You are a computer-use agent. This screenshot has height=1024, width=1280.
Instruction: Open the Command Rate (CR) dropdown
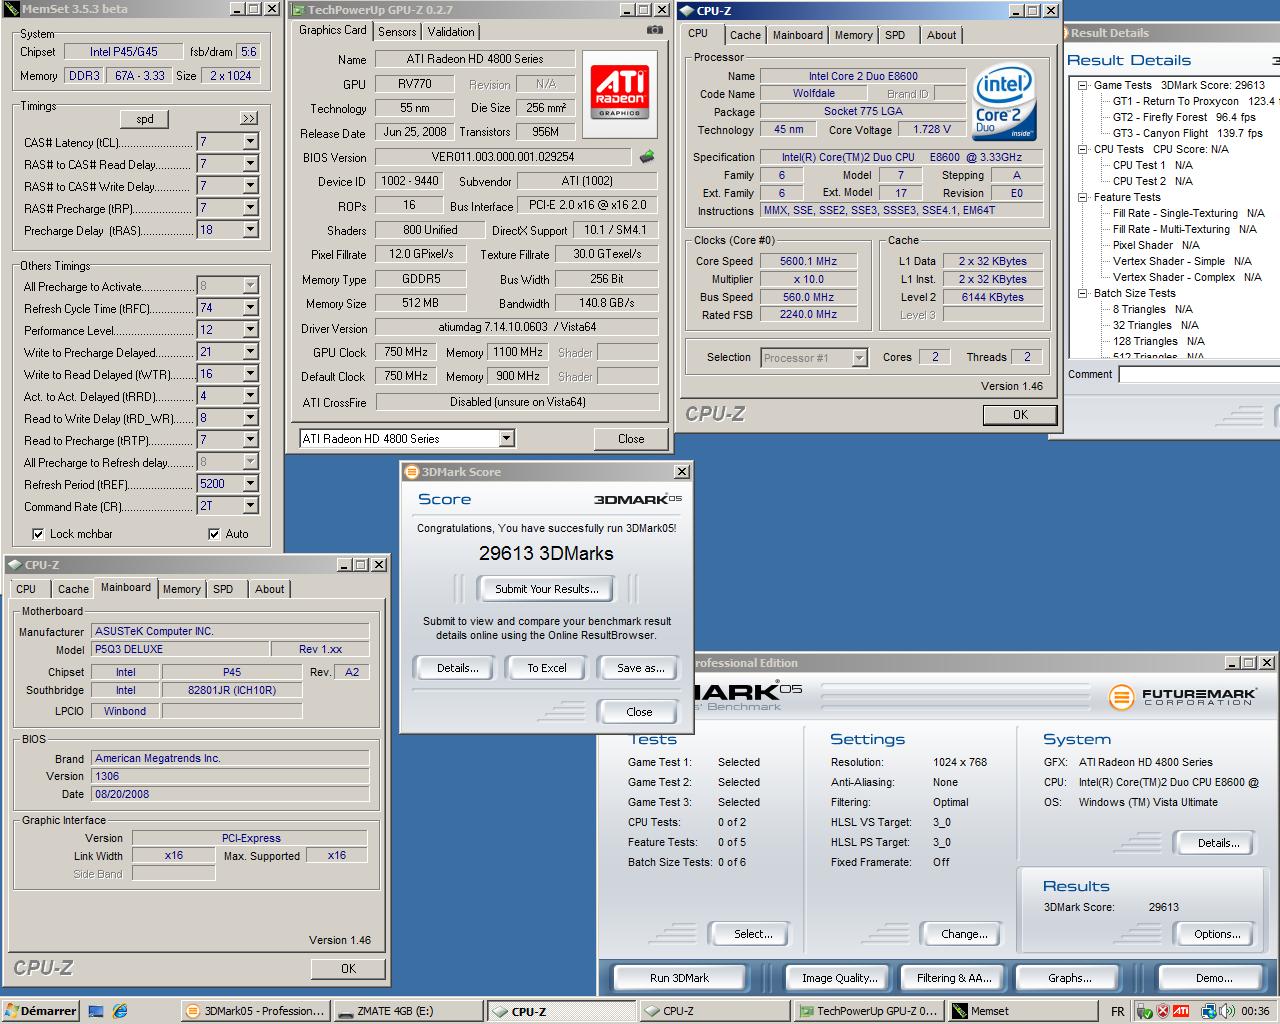[250, 506]
